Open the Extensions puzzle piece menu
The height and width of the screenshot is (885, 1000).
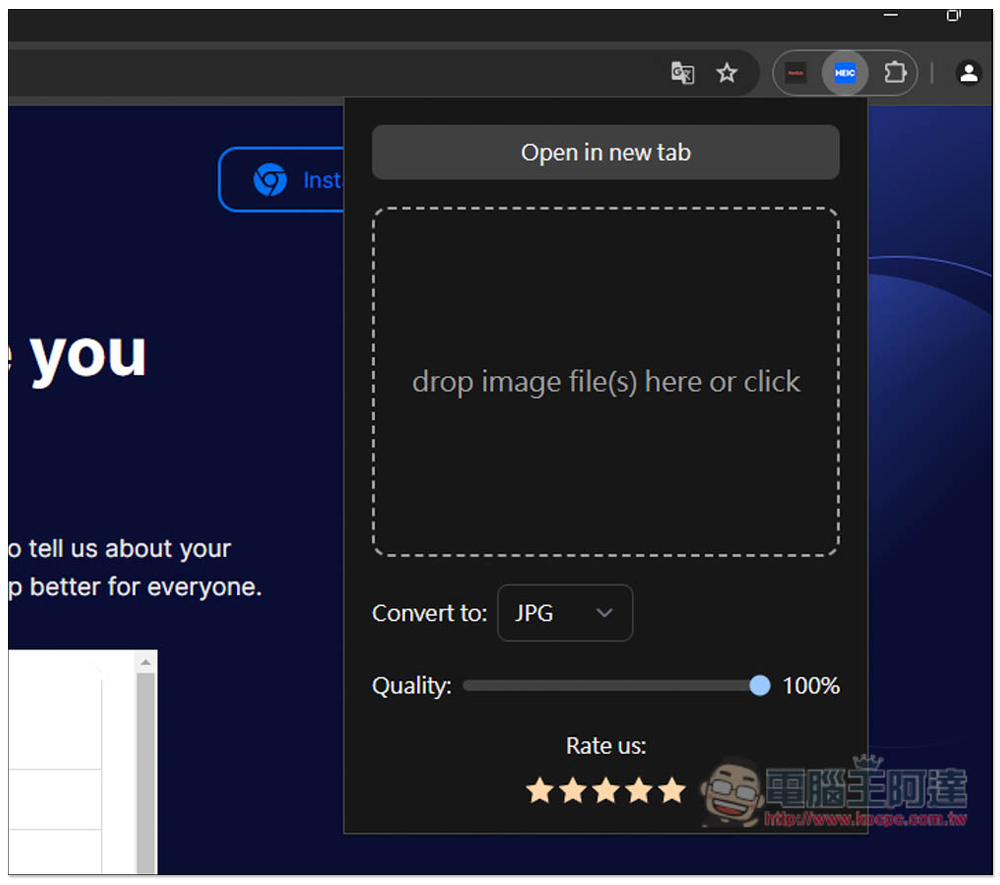(x=895, y=73)
